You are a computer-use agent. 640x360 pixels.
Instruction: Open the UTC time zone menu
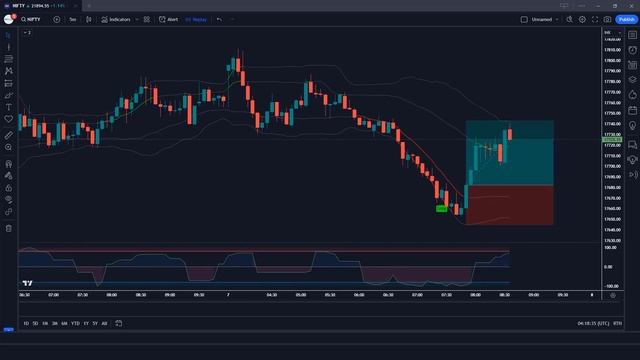click(x=593, y=323)
